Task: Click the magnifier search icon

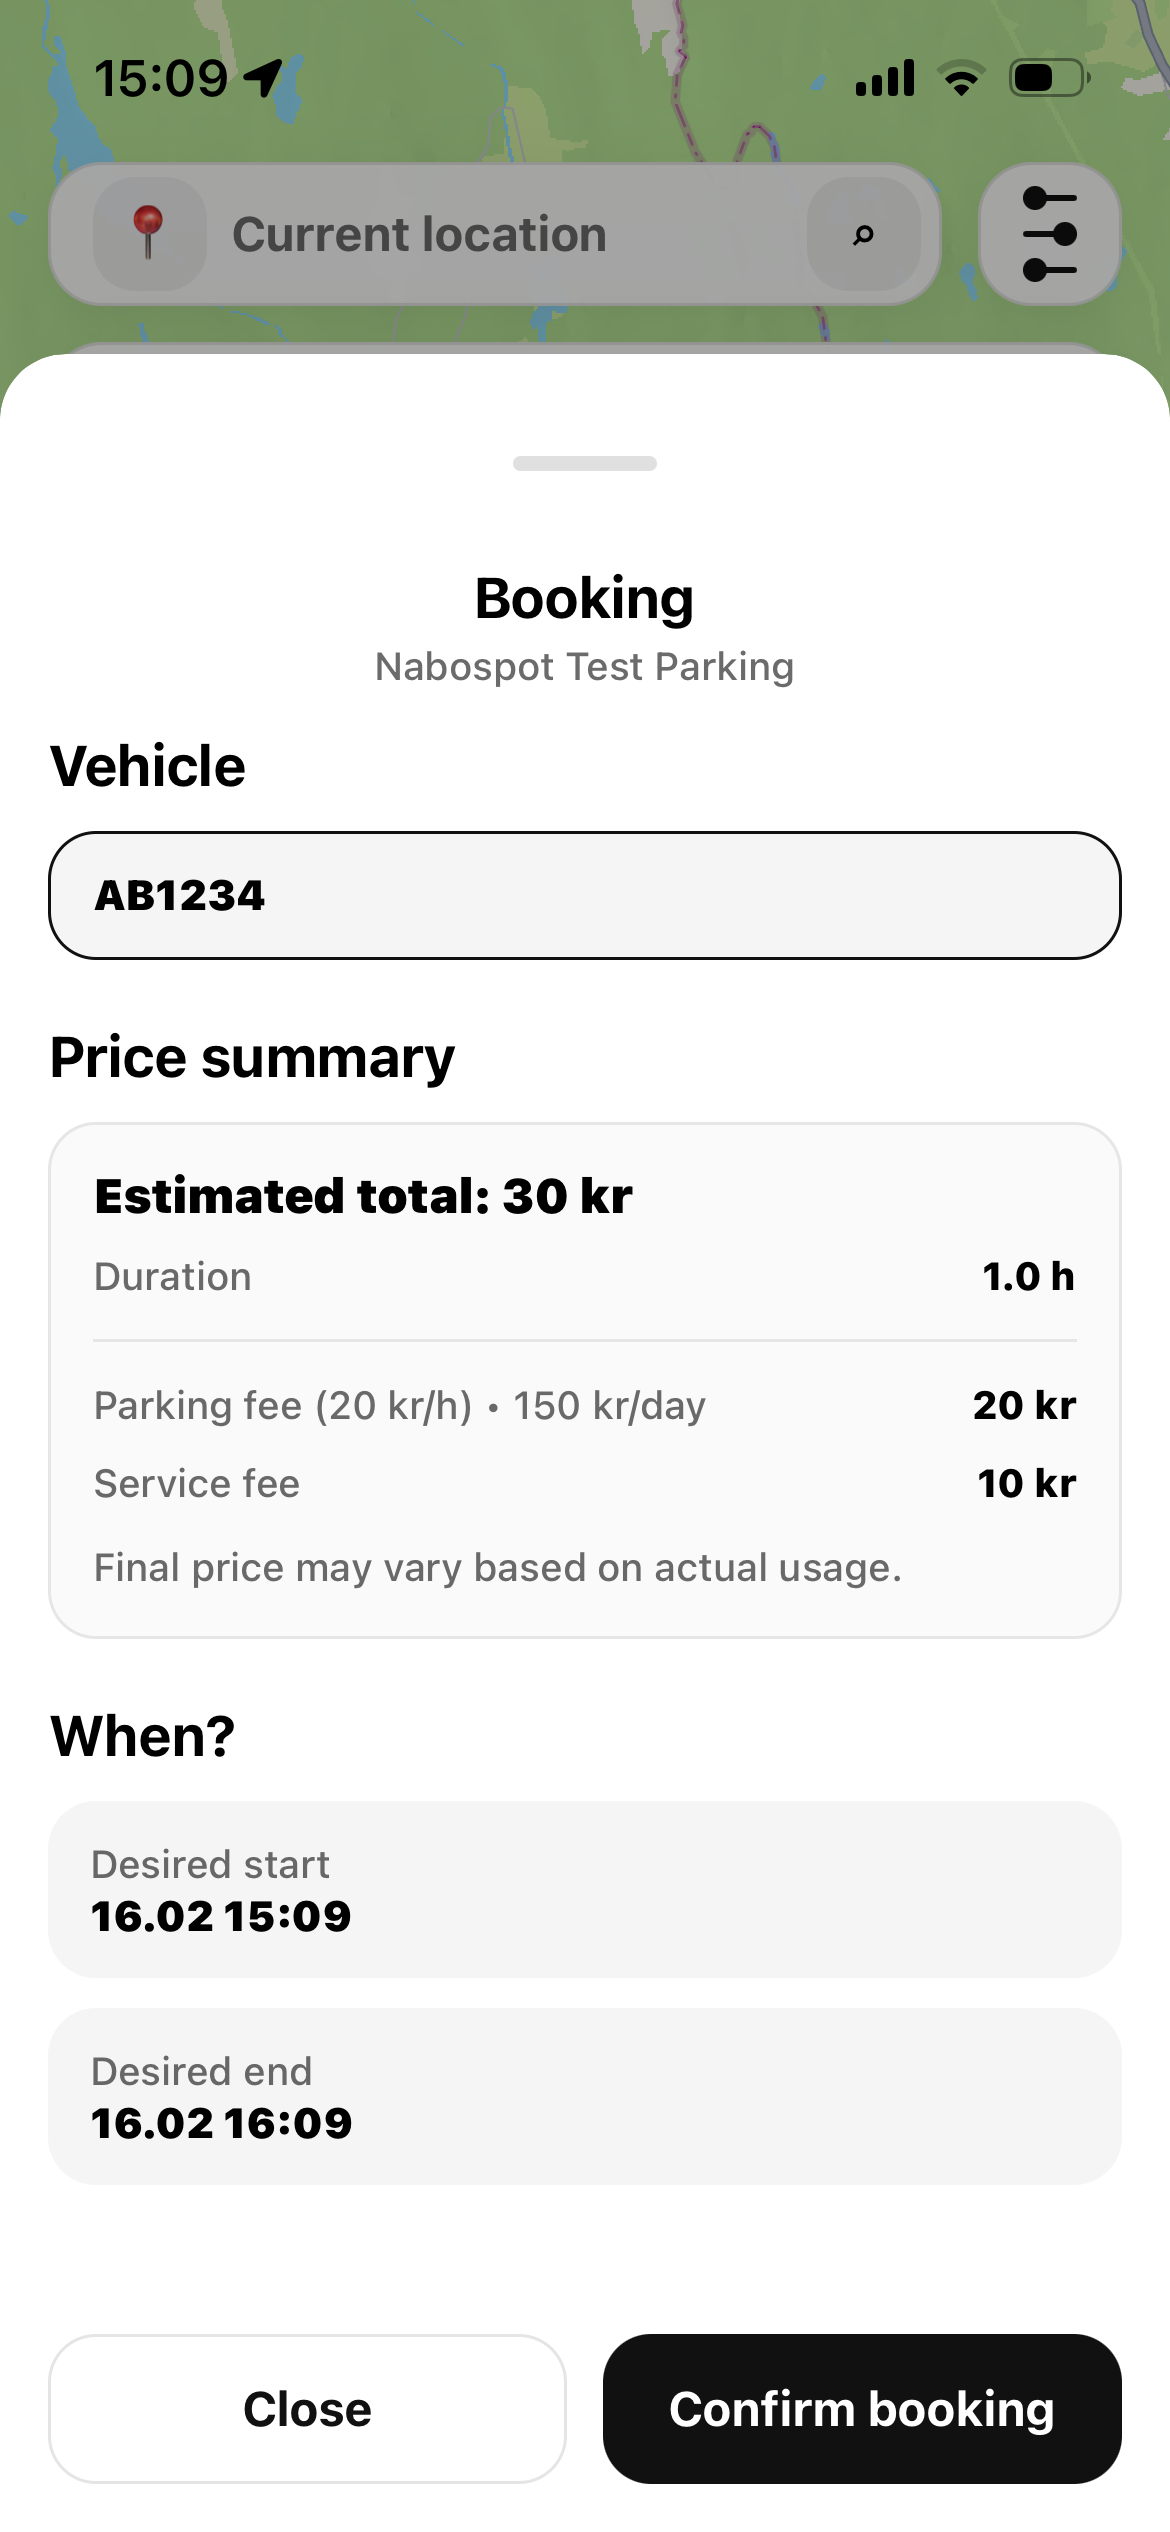Action: pos(863,235)
